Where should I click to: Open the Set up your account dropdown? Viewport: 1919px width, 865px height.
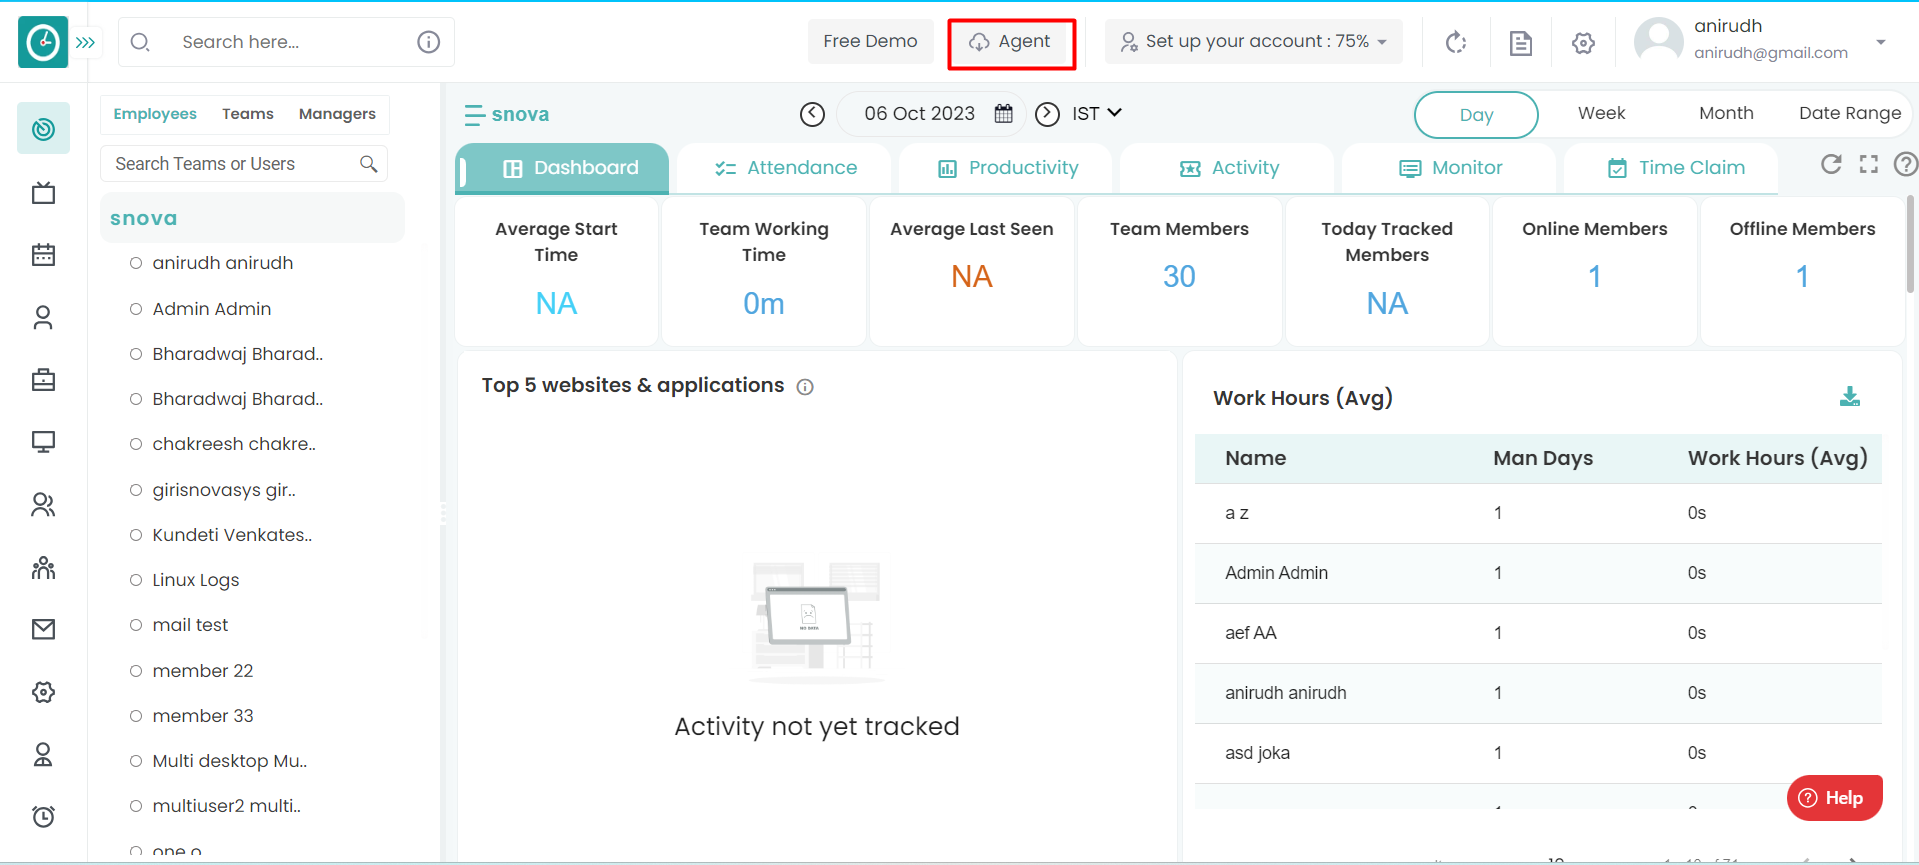(1254, 41)
